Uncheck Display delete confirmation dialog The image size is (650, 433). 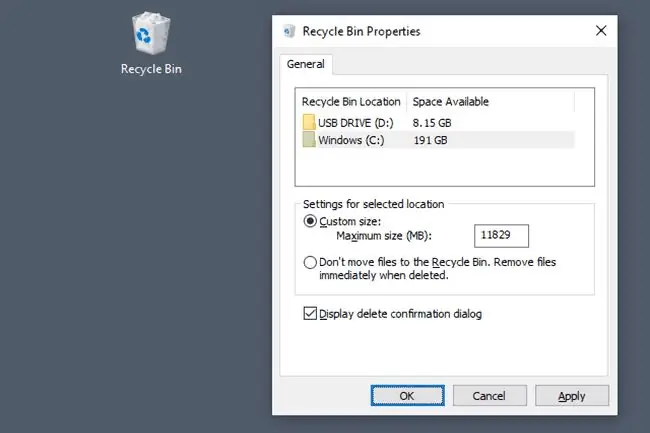(310, 313)
